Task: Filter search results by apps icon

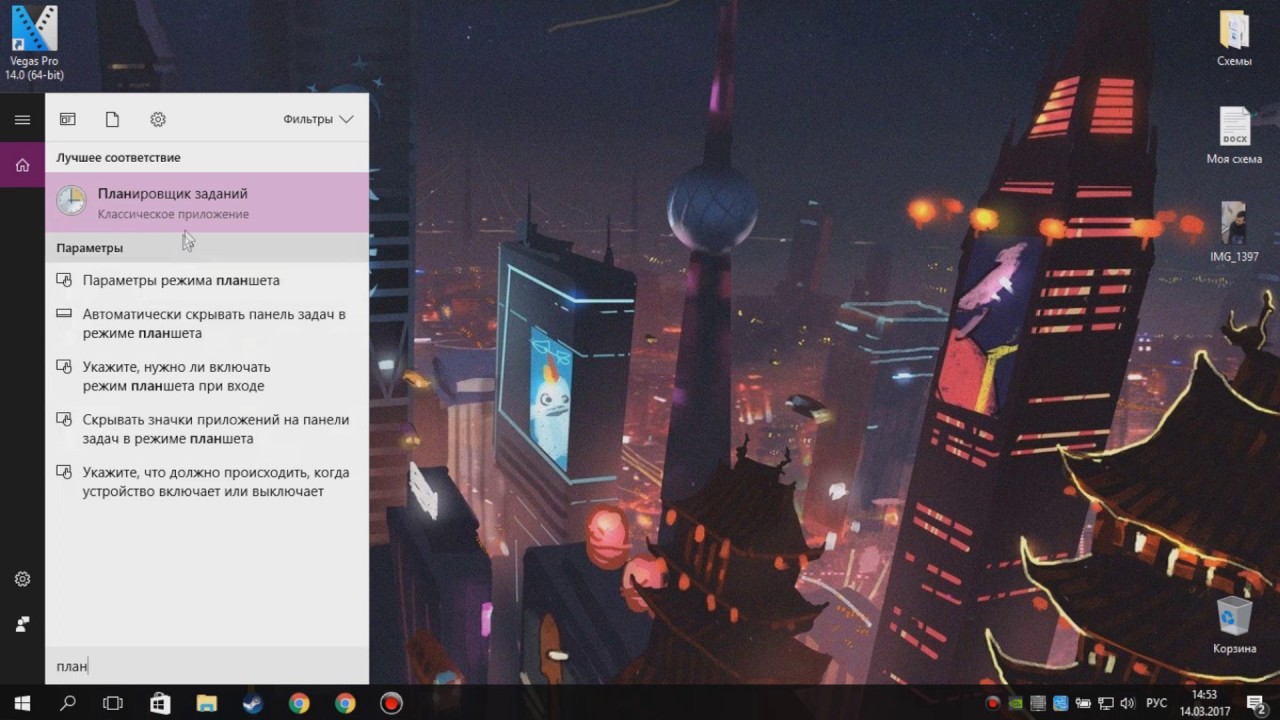Action: pos(67,119)
